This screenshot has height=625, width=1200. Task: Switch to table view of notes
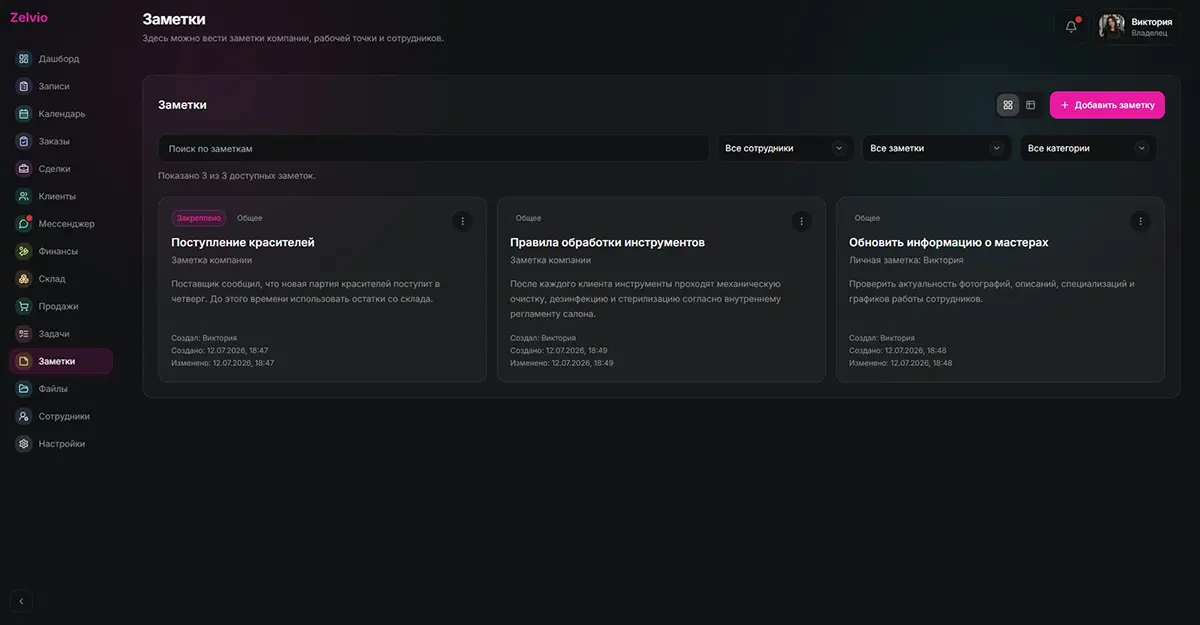coord(1031,105)
